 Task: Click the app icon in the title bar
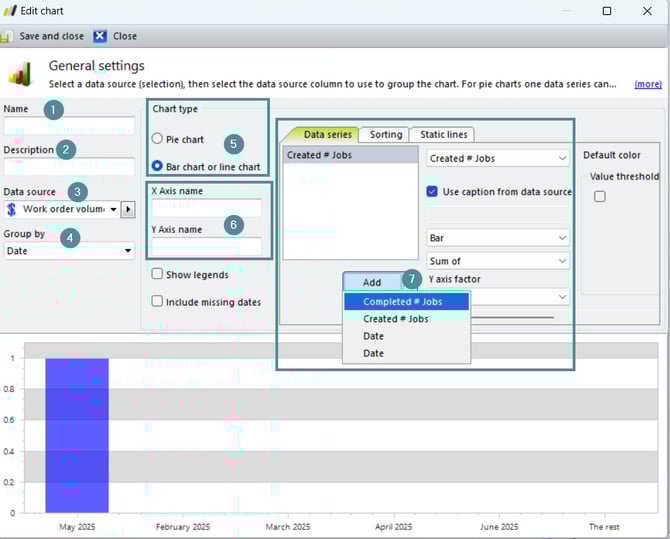click(x=9, y=11)
